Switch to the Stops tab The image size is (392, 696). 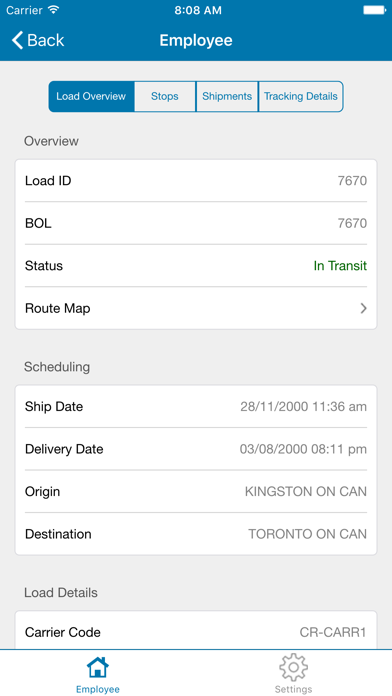coord(165,96)
